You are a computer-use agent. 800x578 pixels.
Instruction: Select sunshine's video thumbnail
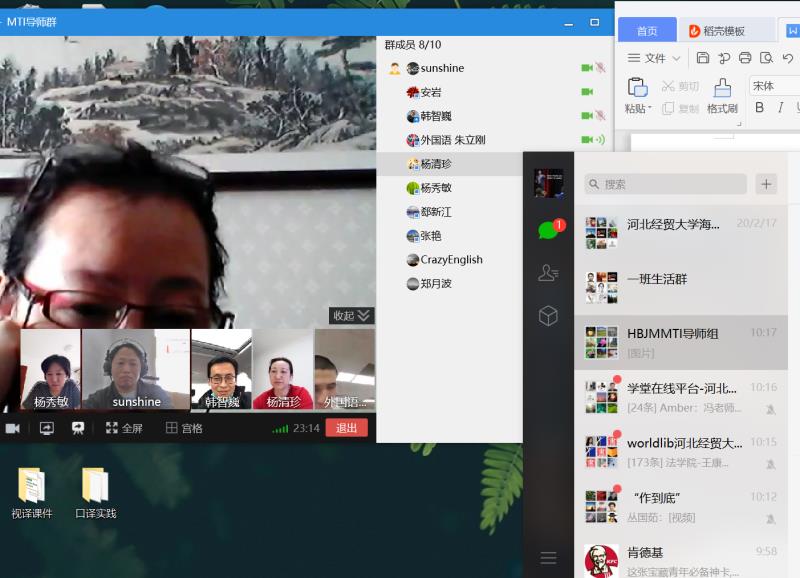(136, 370)
